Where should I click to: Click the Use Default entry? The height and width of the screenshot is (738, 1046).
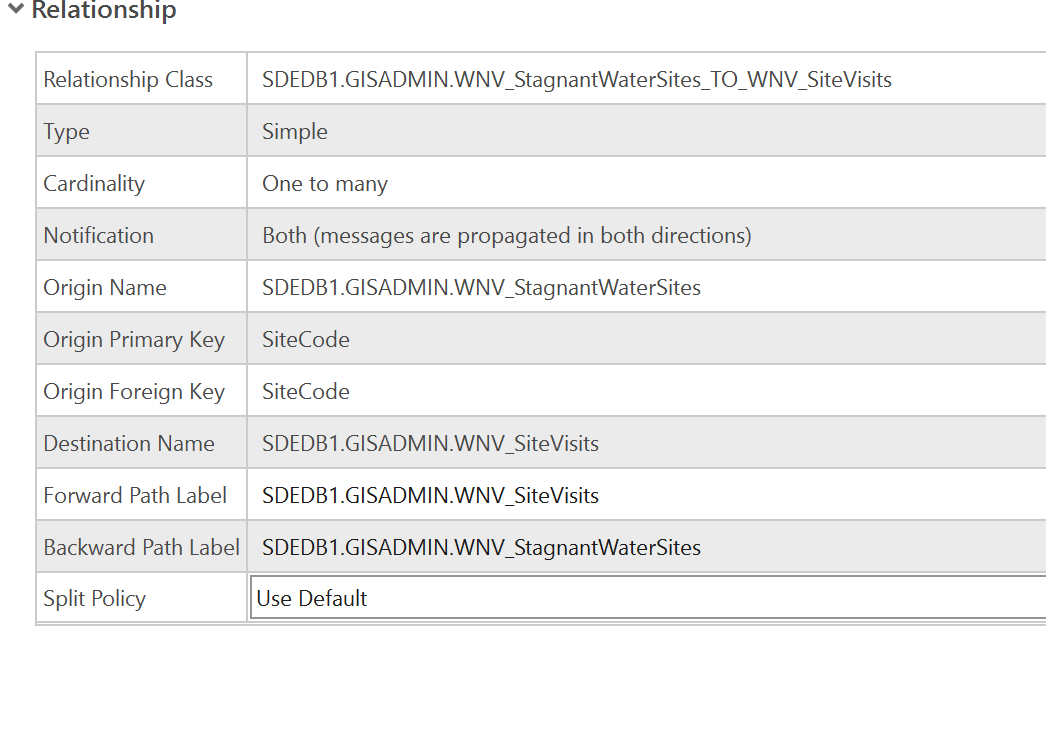[x=312, y=598]
